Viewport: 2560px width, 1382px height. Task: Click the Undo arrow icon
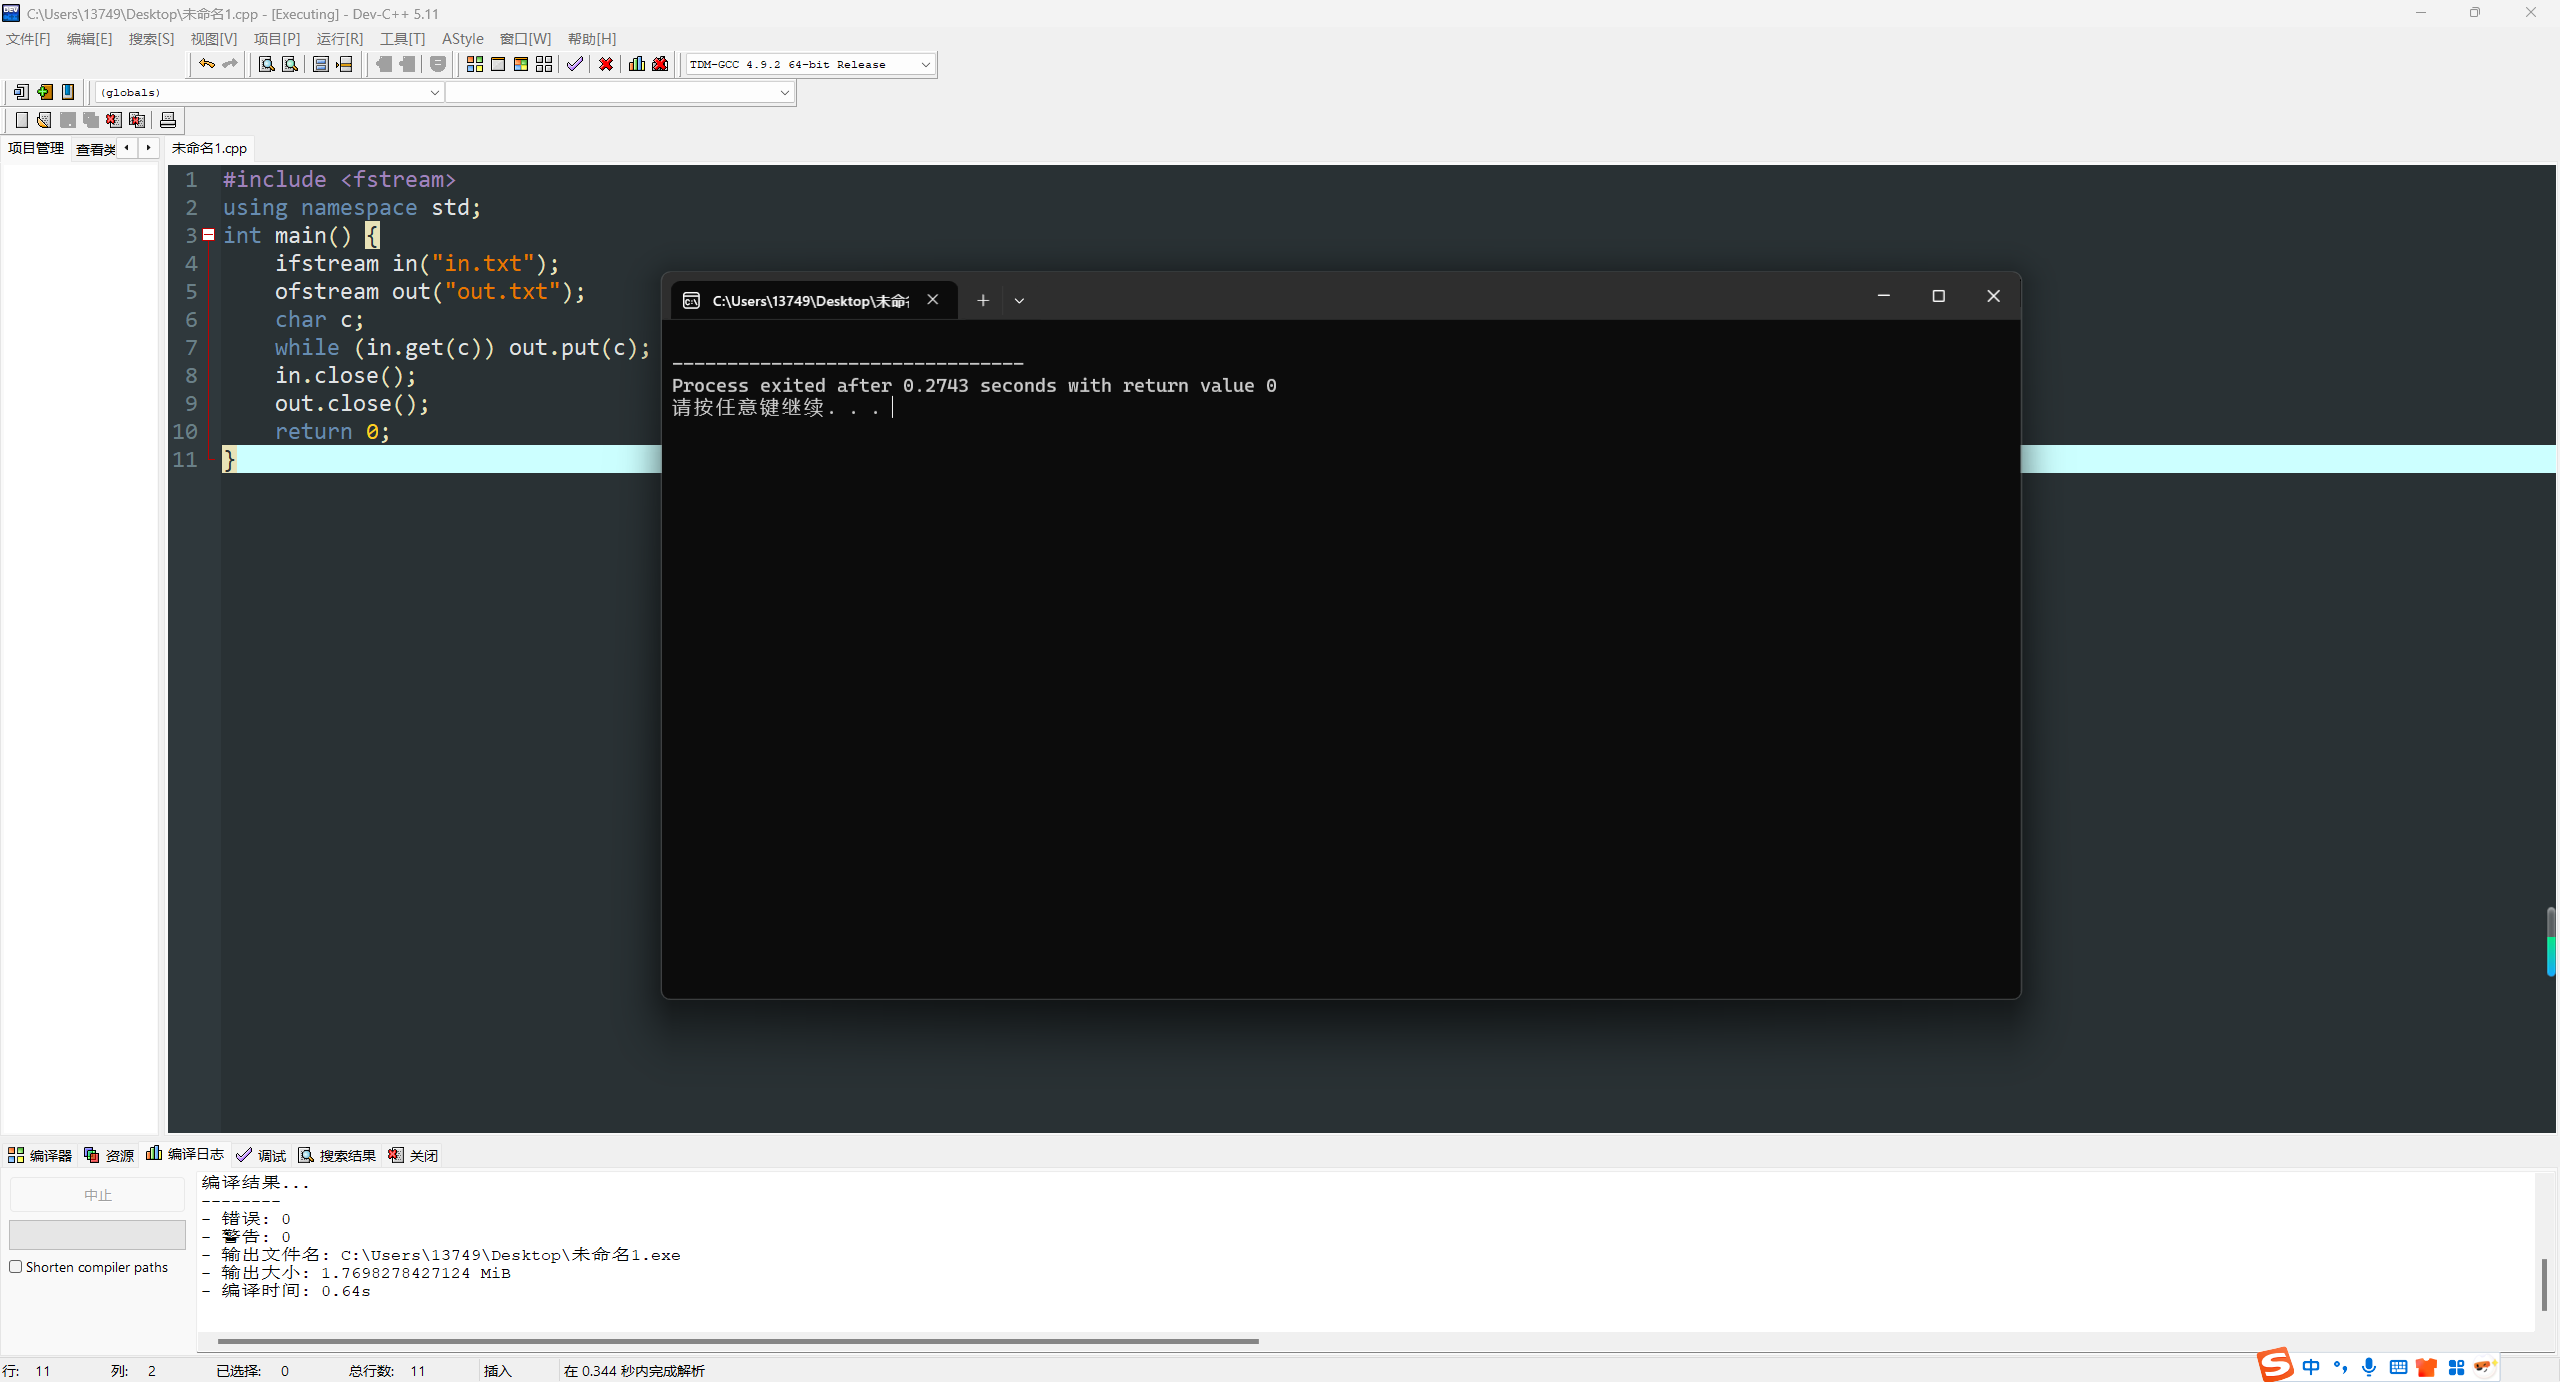point(206,64)
